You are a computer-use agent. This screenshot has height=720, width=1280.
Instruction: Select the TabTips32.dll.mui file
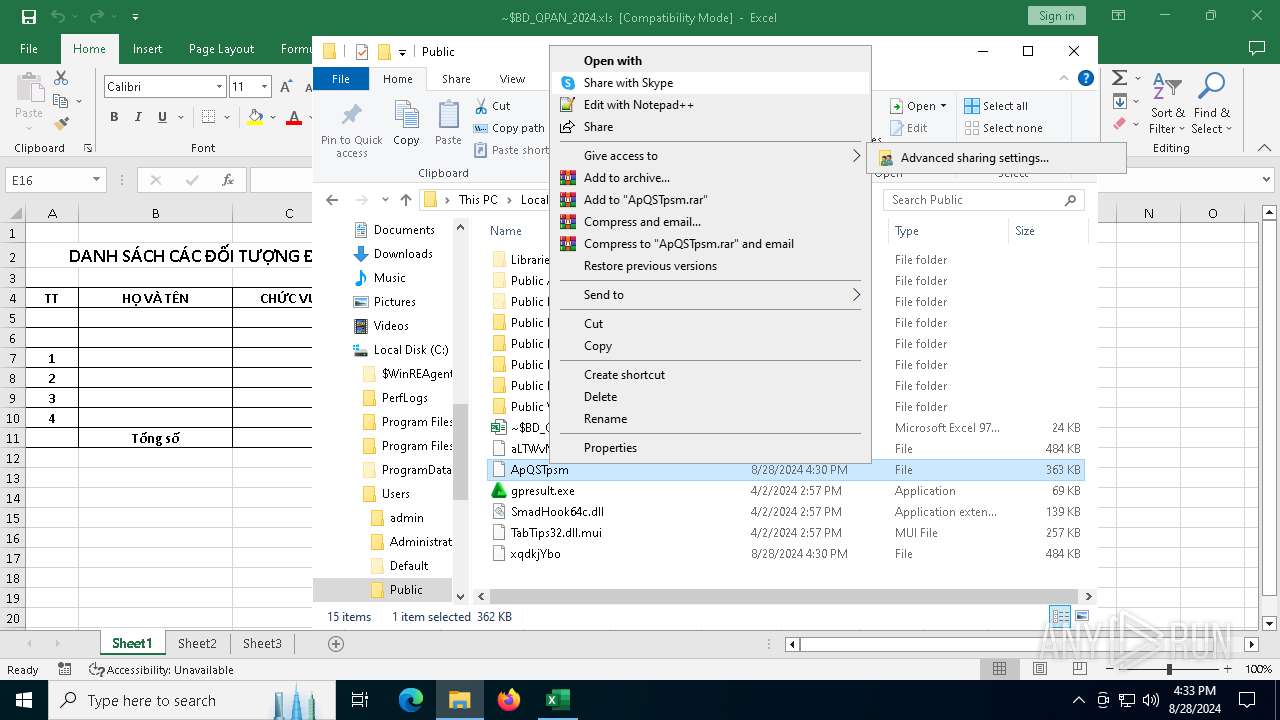(556, 533)
